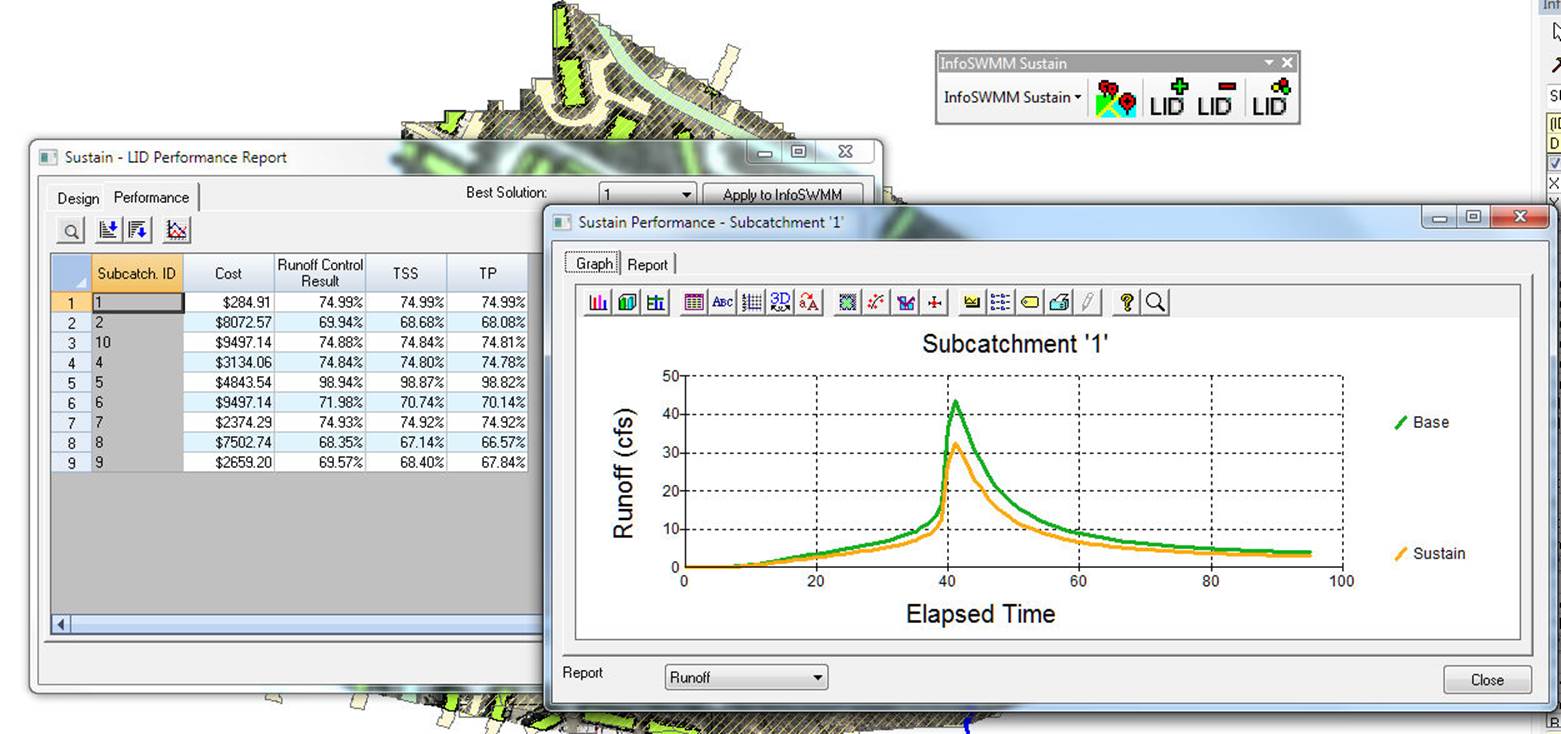Click the chart toolbar magnifier zoom icon
The width and height of the screenshot is (1561, 734).
tap(1155, 302)
